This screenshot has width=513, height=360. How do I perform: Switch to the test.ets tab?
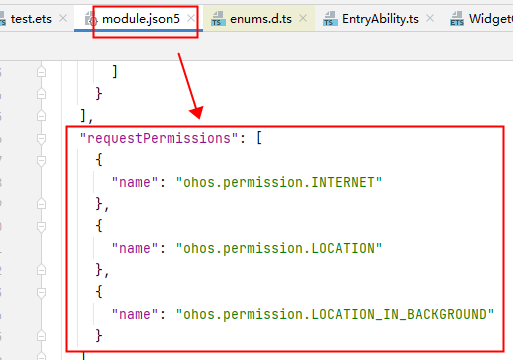click(x=31, y=19)
